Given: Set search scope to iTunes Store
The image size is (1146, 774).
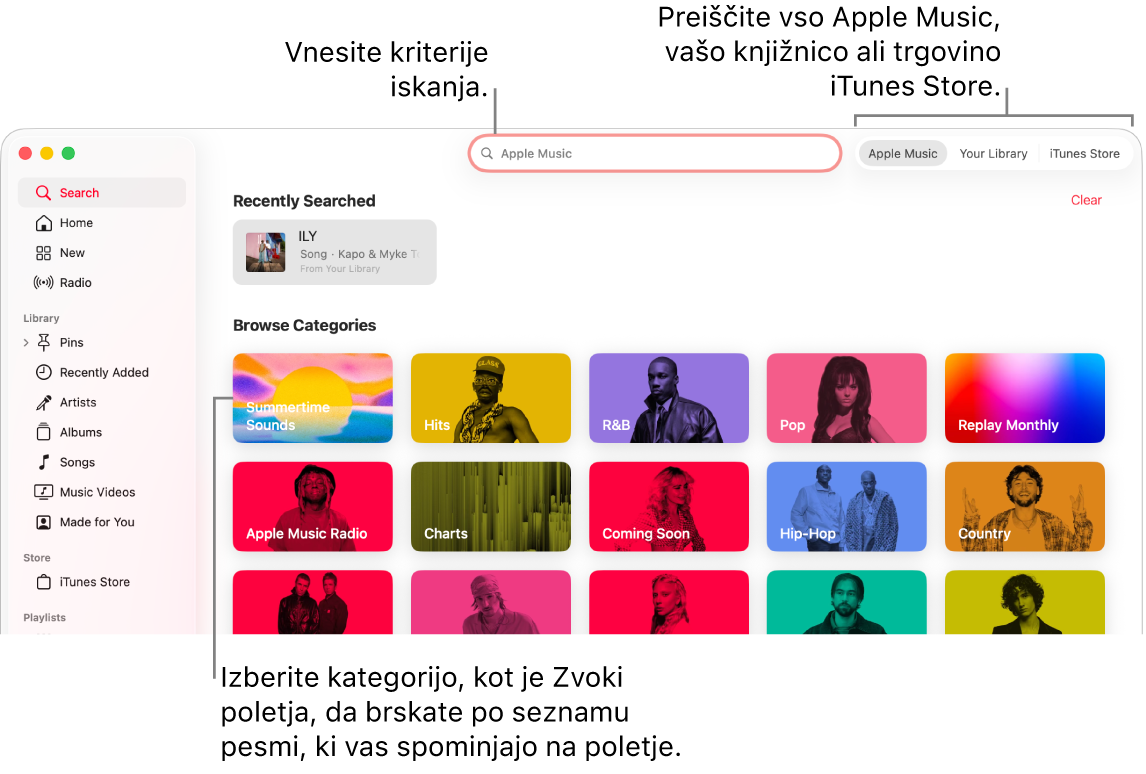Looking at the screenshot, I should (1085, 153).
